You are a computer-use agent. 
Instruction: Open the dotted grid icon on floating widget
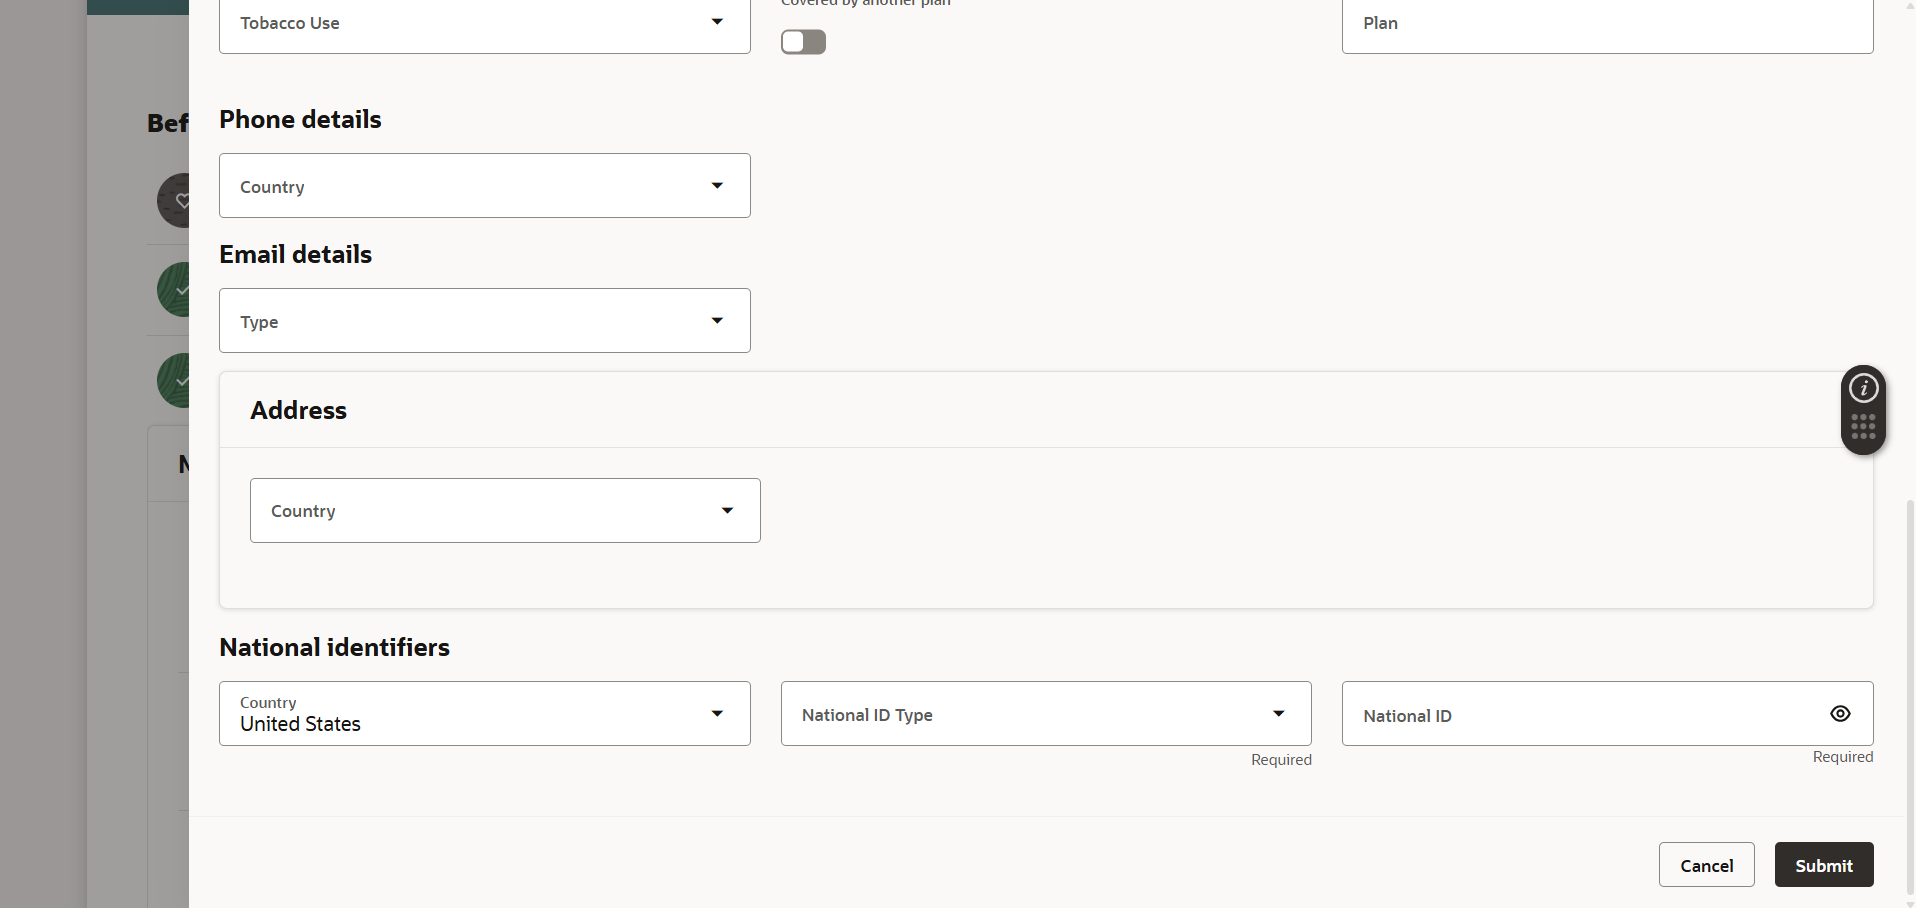pos(1863,427)
